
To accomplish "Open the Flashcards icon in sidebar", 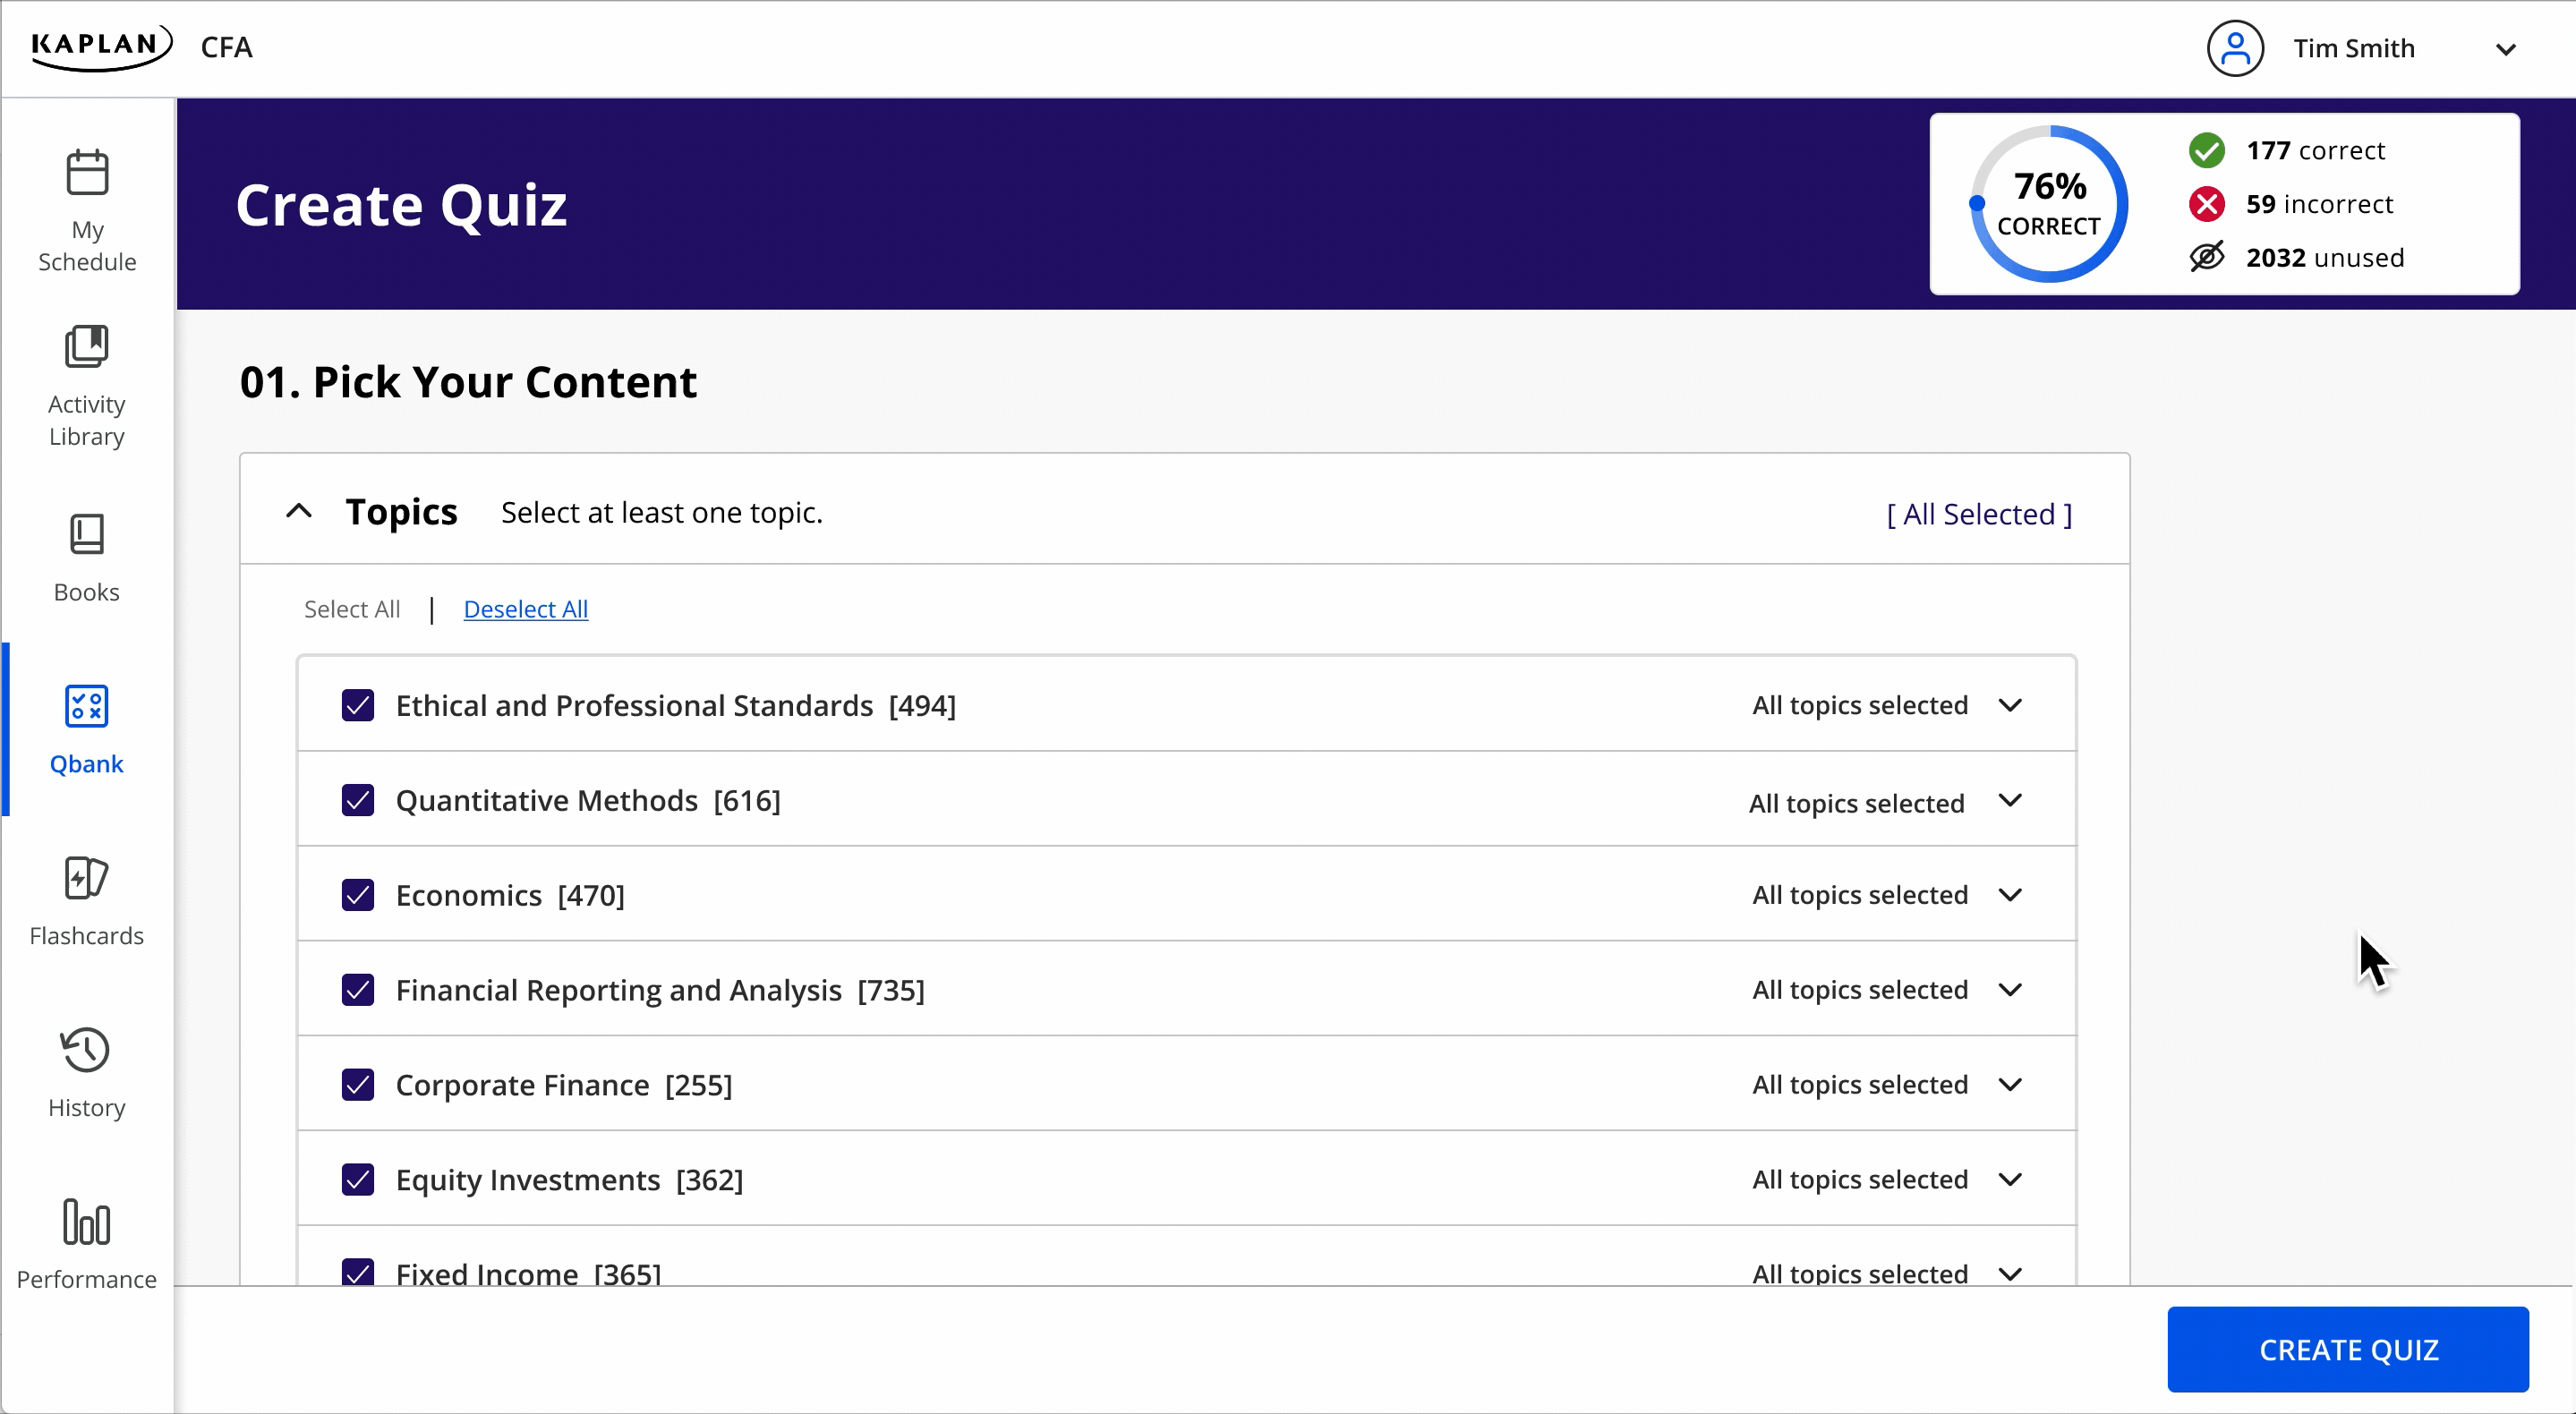I will tap(87, 878).
